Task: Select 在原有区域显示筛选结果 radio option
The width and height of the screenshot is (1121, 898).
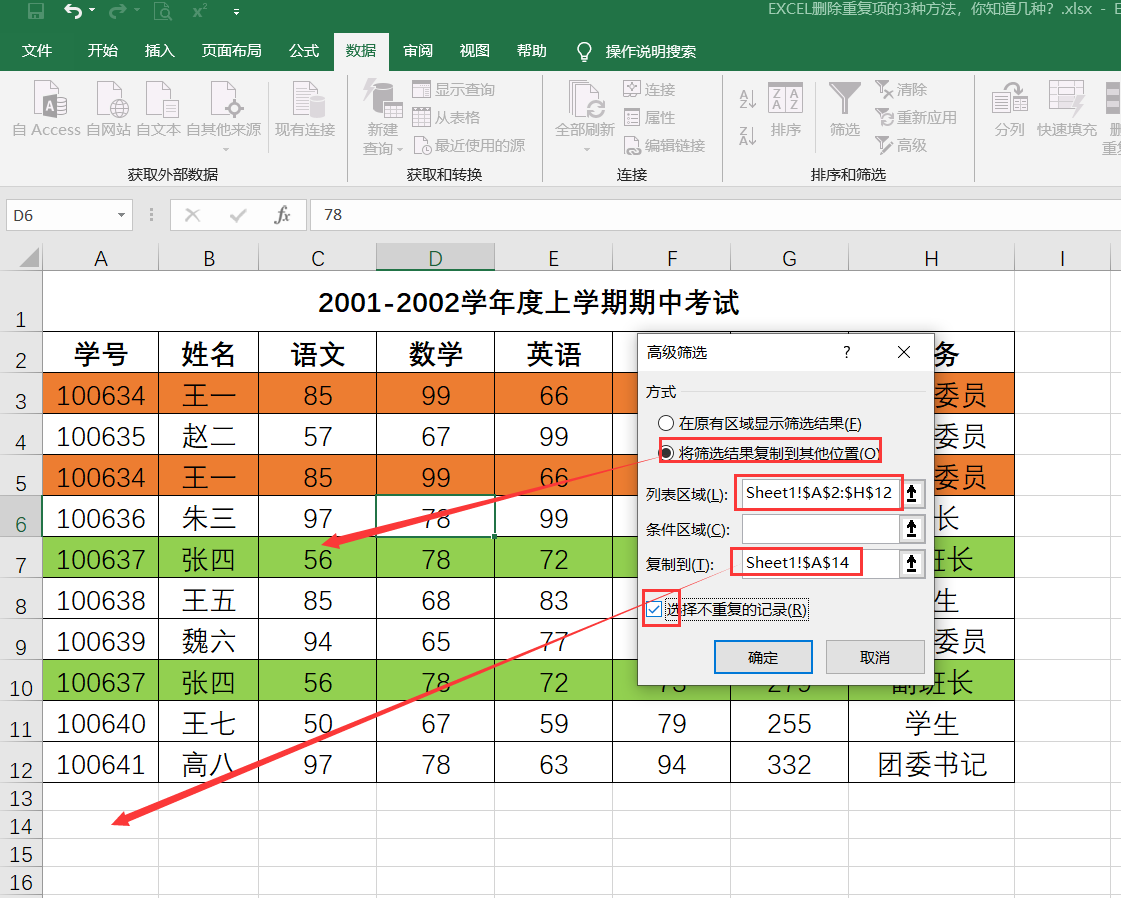Action: click(x=666, y=423)
